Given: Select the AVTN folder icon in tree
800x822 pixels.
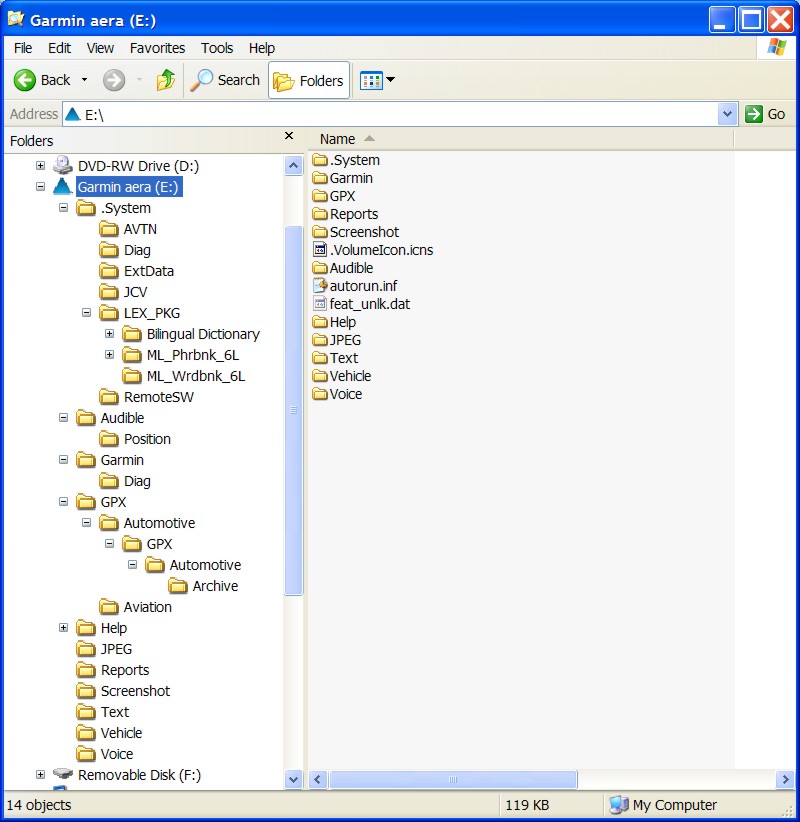Looking at the screenshot, I should point(109,229).
